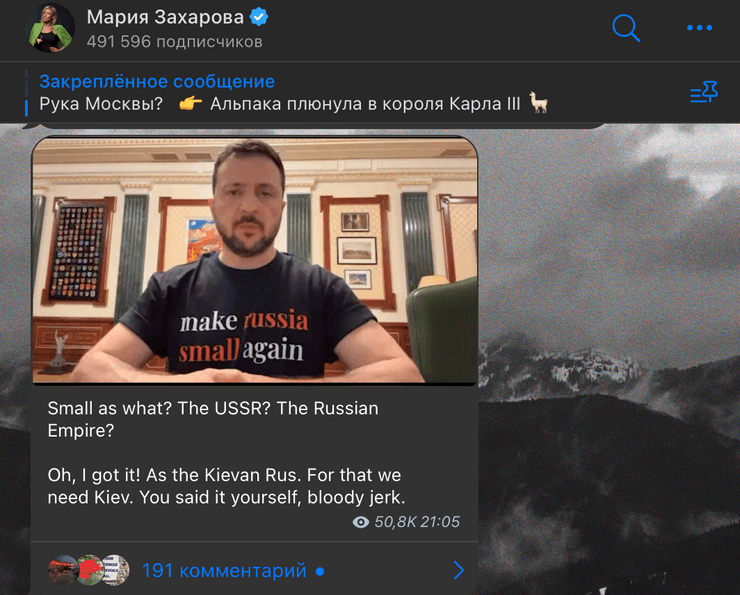Click the third commenter avatar
Image resolution: width=740 pixels, height=595 pixels.
(115, 570)
